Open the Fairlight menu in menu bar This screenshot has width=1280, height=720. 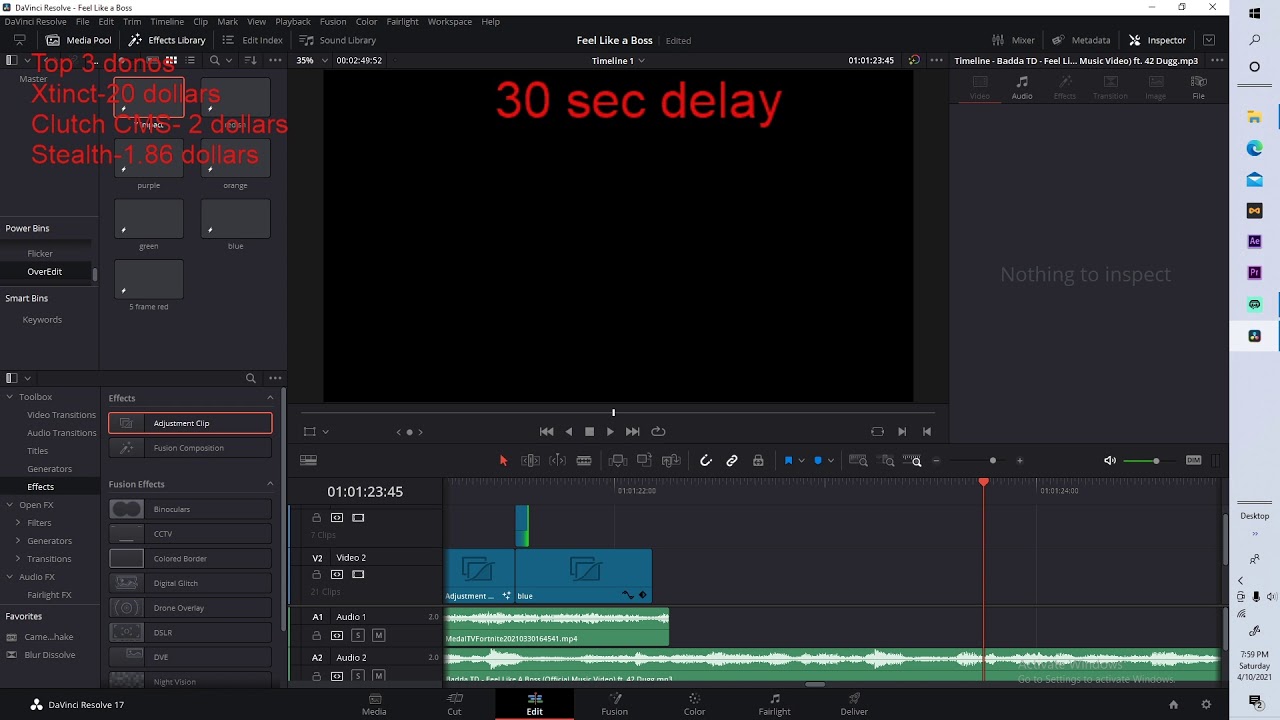point(403,21)
